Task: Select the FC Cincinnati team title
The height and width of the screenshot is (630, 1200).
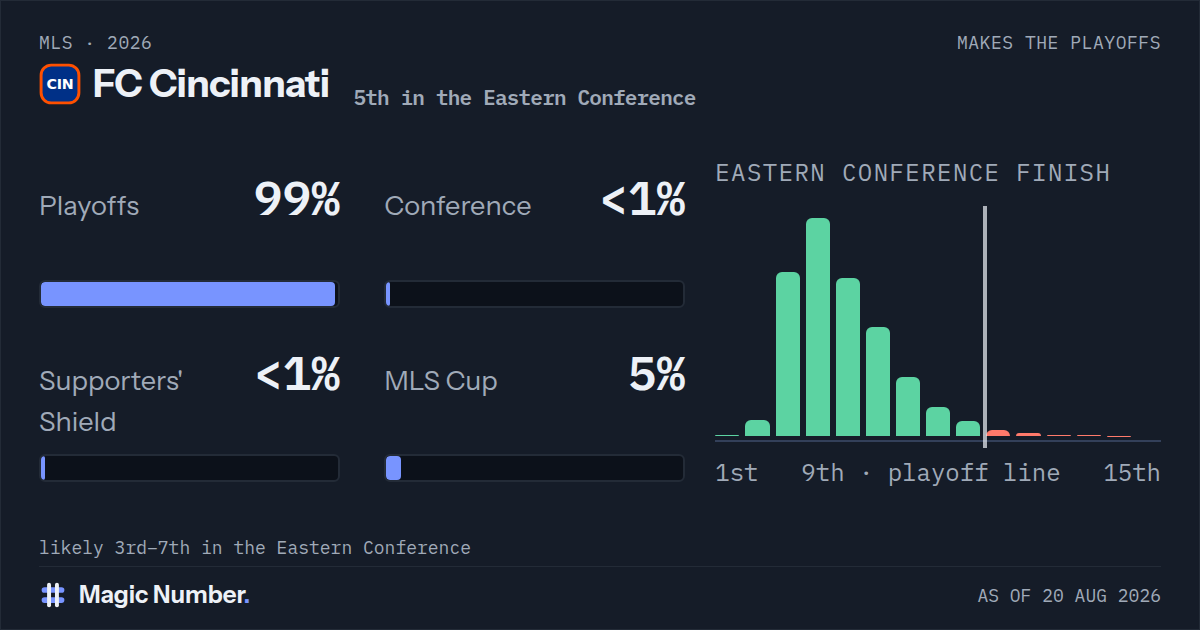Action: pyautogui.click(x=211, y=84)
